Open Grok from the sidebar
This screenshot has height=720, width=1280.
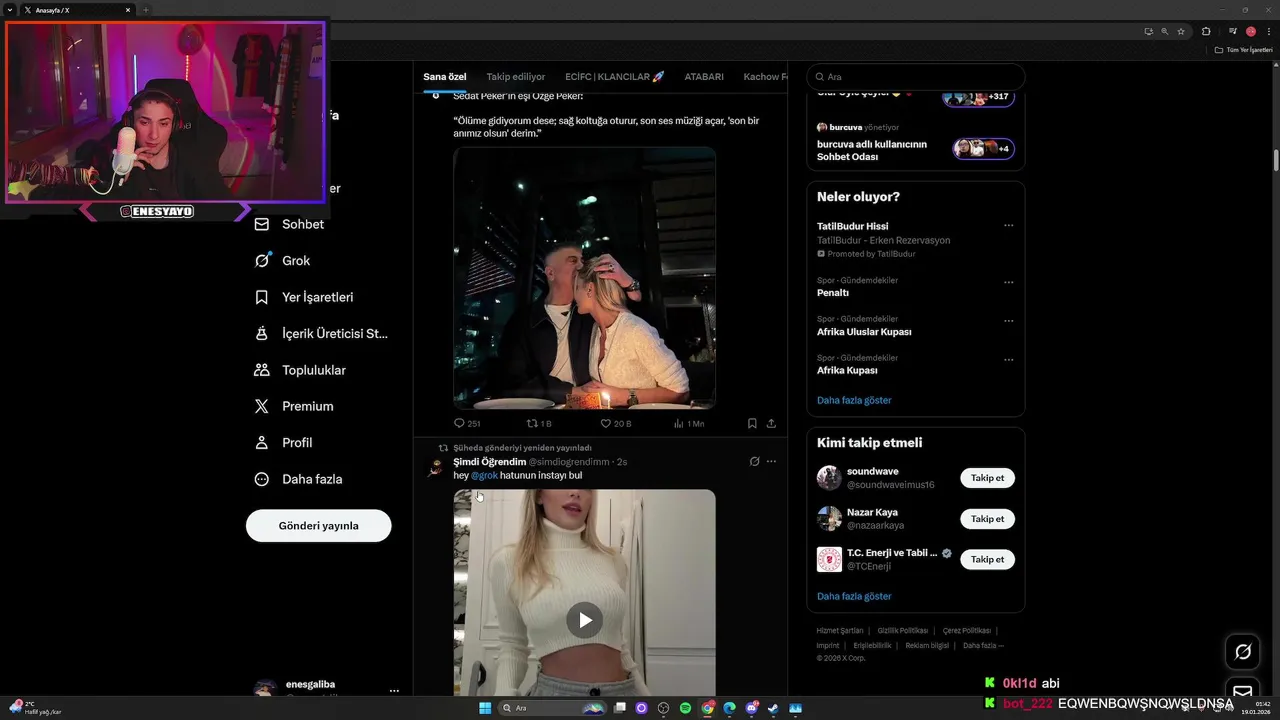pyautogui.click(x=282, y=260)
